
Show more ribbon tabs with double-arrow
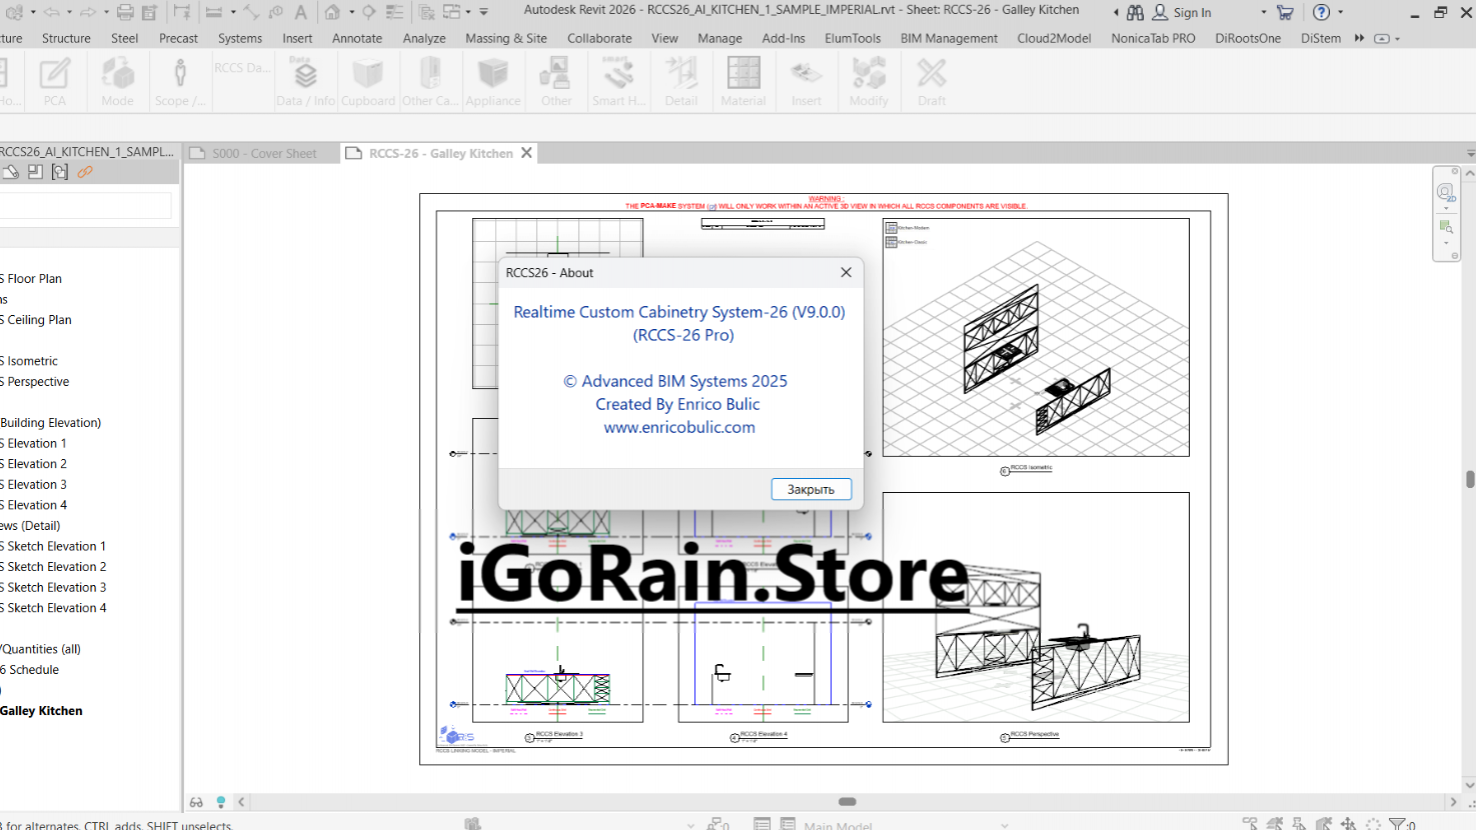click(x=1359, y=38)
